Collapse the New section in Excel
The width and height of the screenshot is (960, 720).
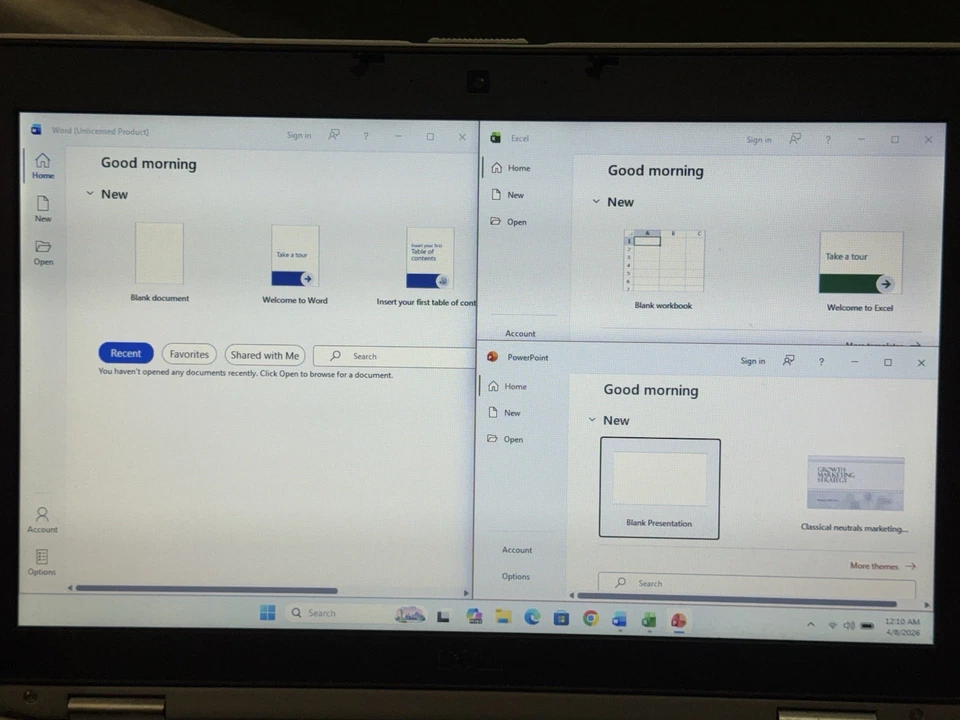pos(596,201)
